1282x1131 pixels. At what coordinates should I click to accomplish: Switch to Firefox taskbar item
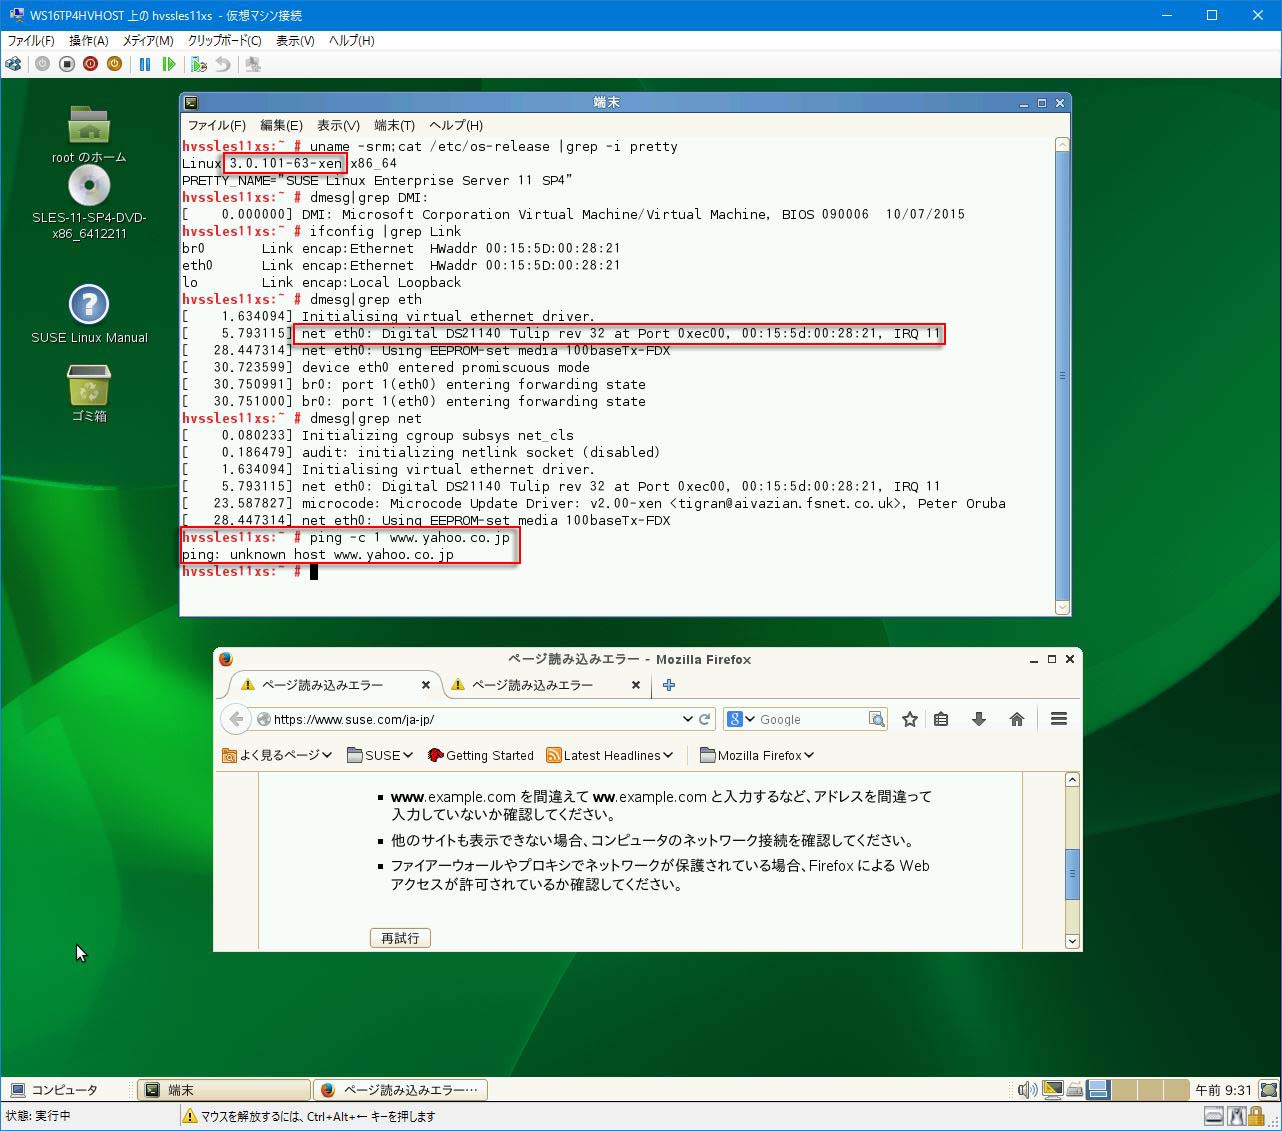click(x=400, y=1090)
